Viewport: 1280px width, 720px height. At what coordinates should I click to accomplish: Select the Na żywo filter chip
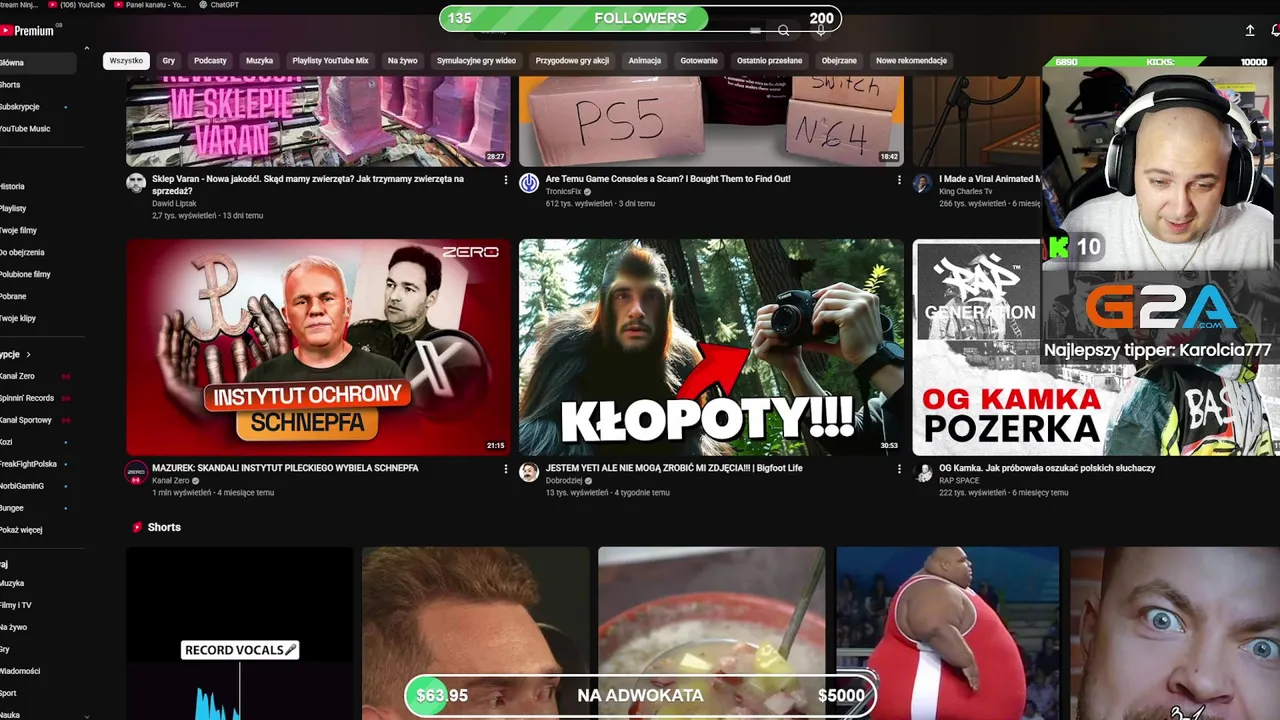pyautogui.click(x=402, y=61)
